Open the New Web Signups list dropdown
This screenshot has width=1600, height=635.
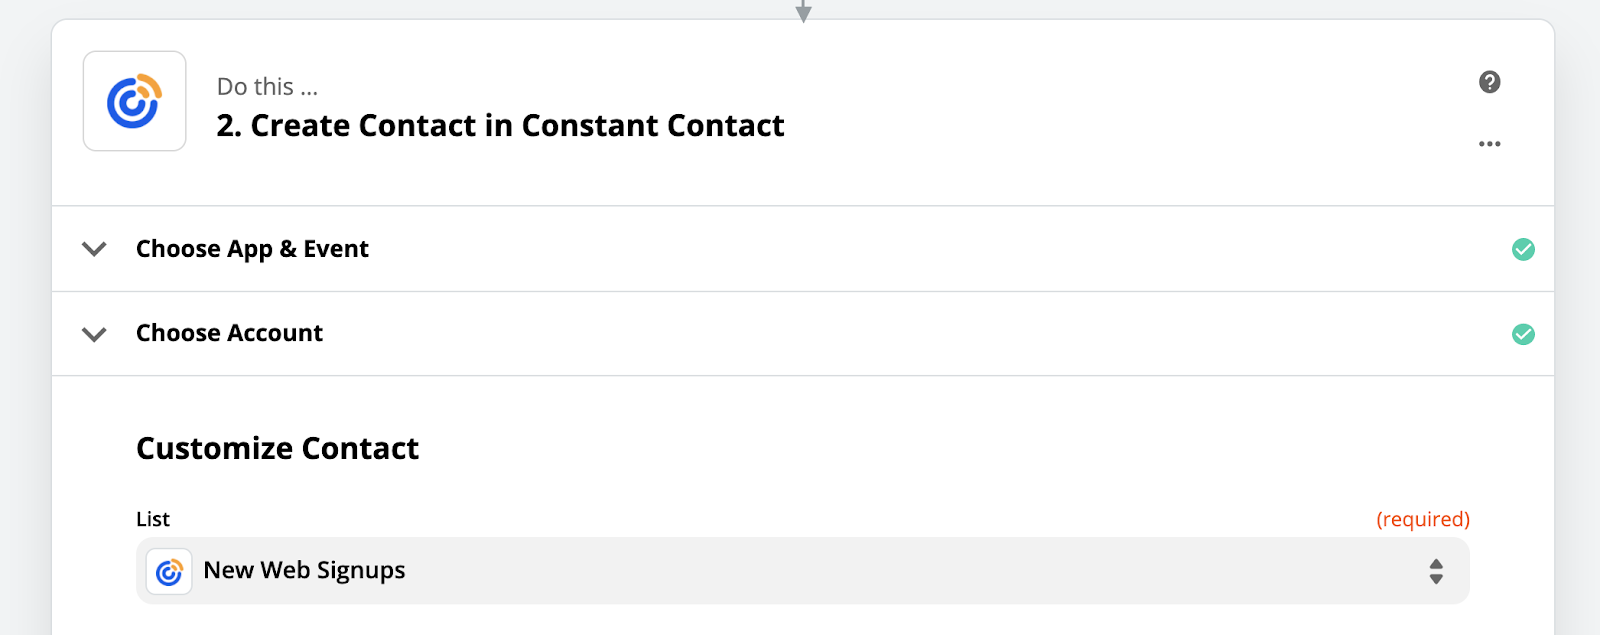(304, 571)
